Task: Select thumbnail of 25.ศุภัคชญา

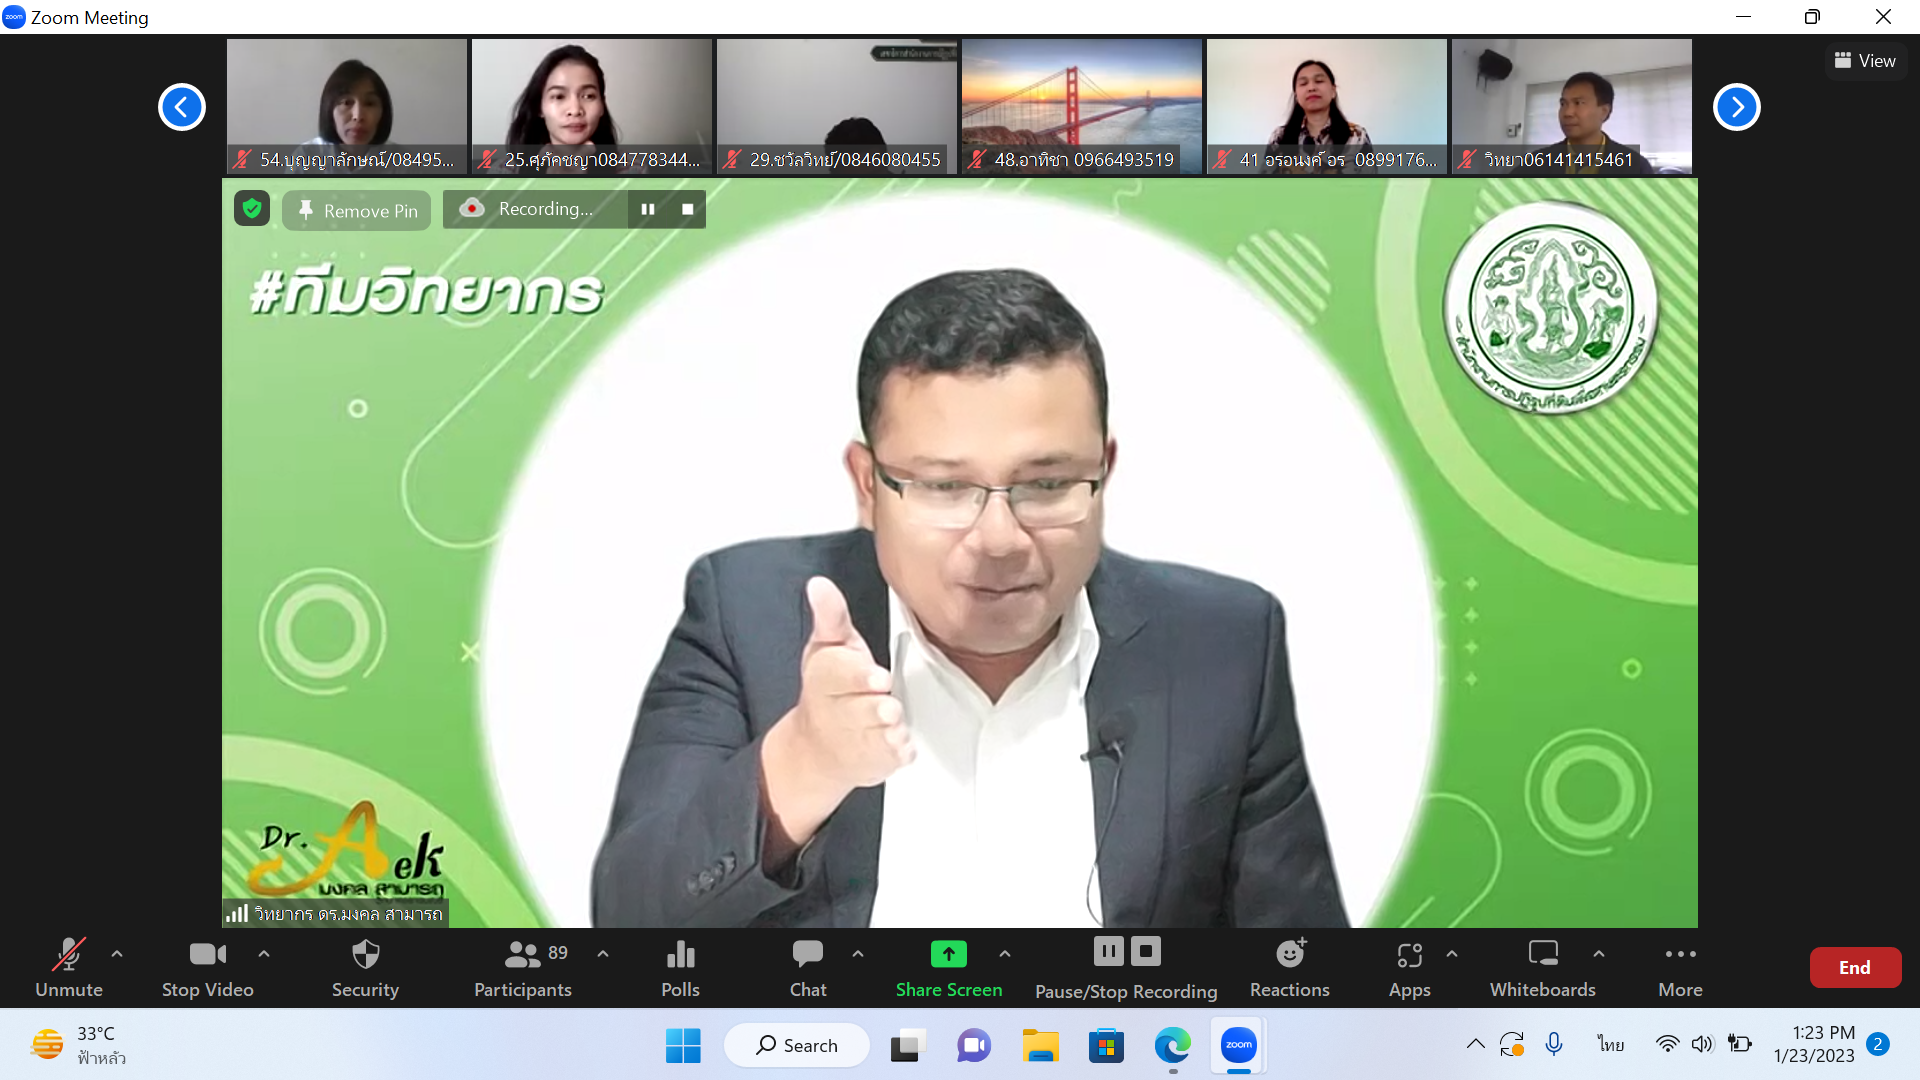Action: (592, 106)
